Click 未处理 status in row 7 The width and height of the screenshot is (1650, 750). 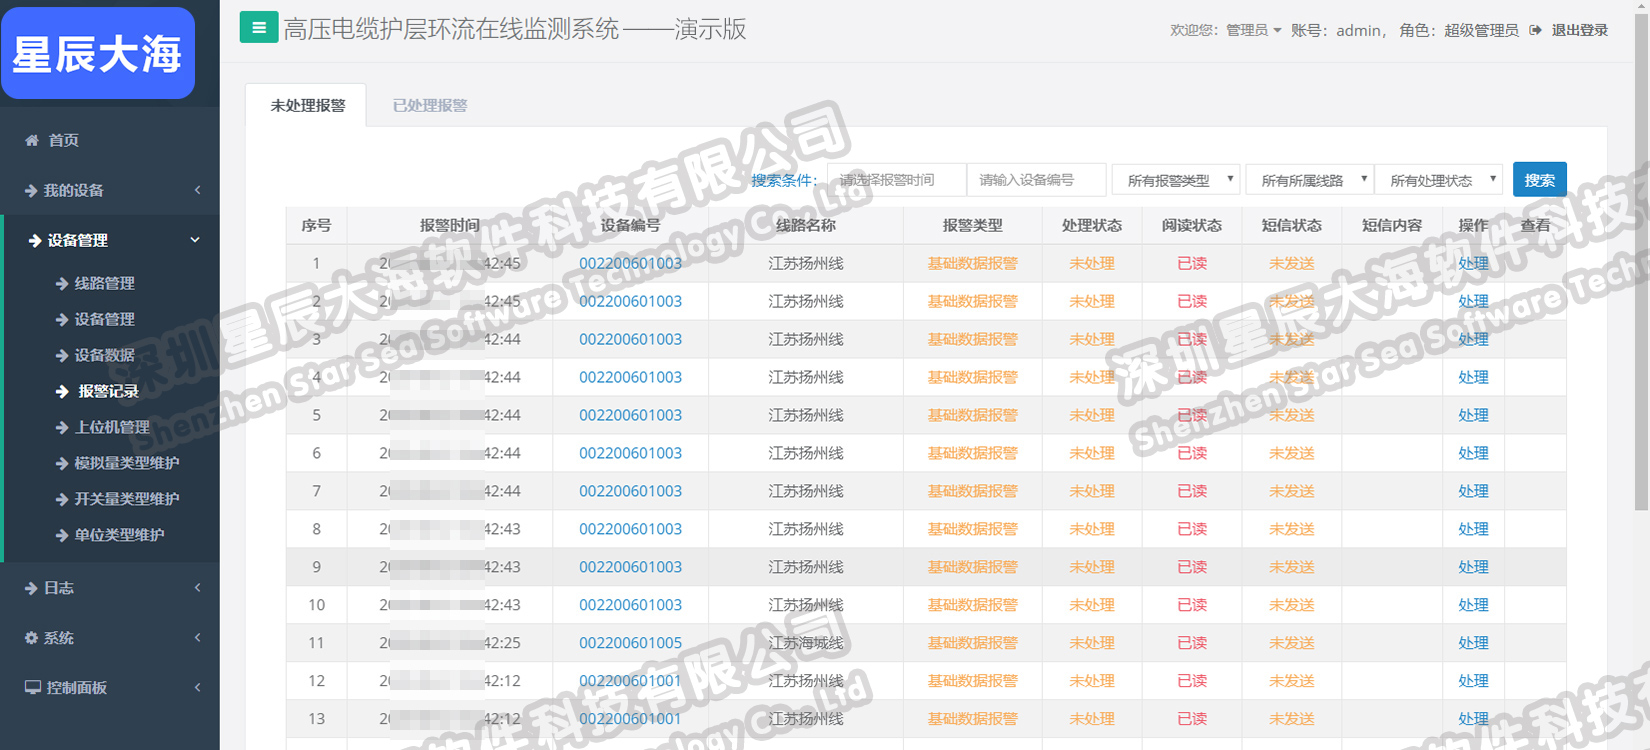[1092, 492]
